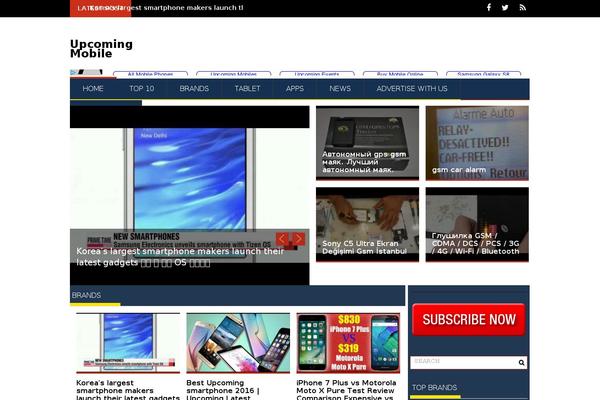The width and height of the screenshot is (600, 400).
Task: Open Sony C5 Ultra Ekran Değişimi tile
Action: point(367,224)
